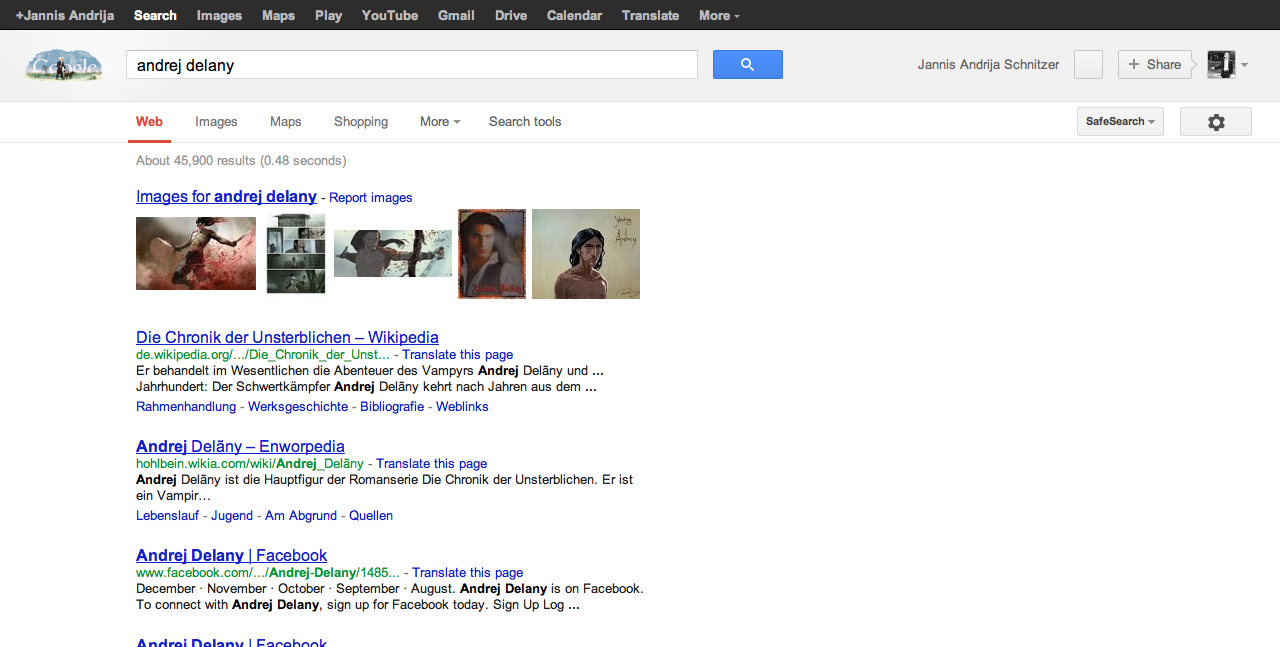The image size is (1280, 647).
Task: Click the About 45,900 results text
Action: pyautogui.click(x=241, y=160)
